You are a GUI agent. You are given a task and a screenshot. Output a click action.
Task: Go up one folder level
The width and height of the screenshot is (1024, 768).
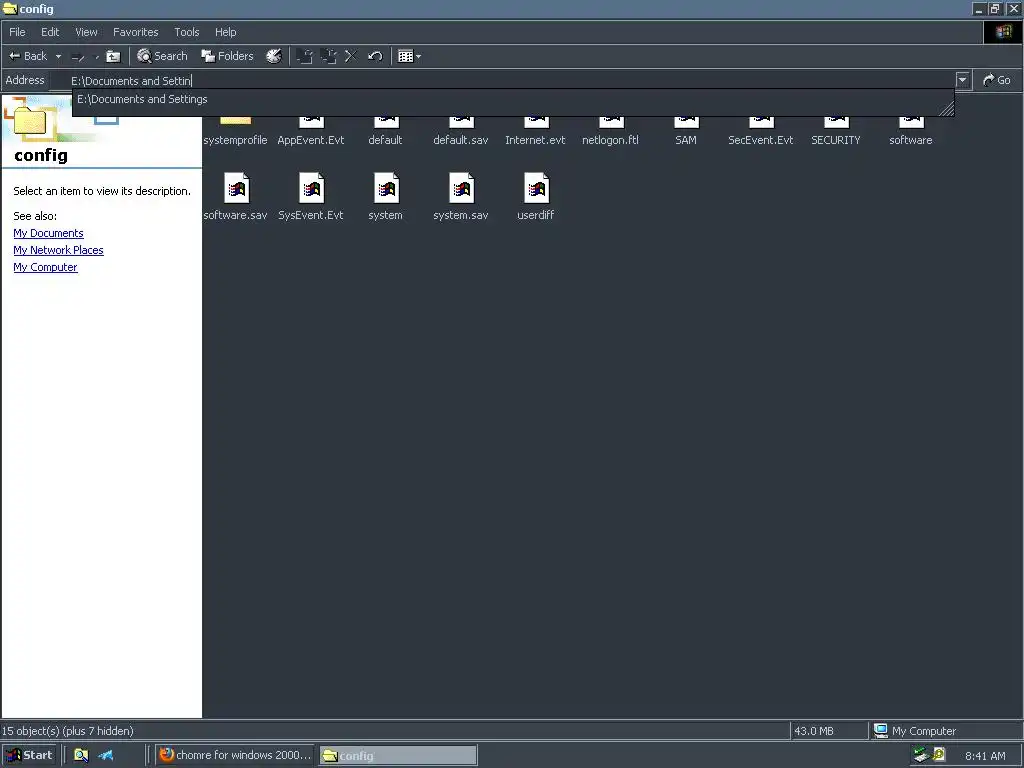[x=114, y=57]
